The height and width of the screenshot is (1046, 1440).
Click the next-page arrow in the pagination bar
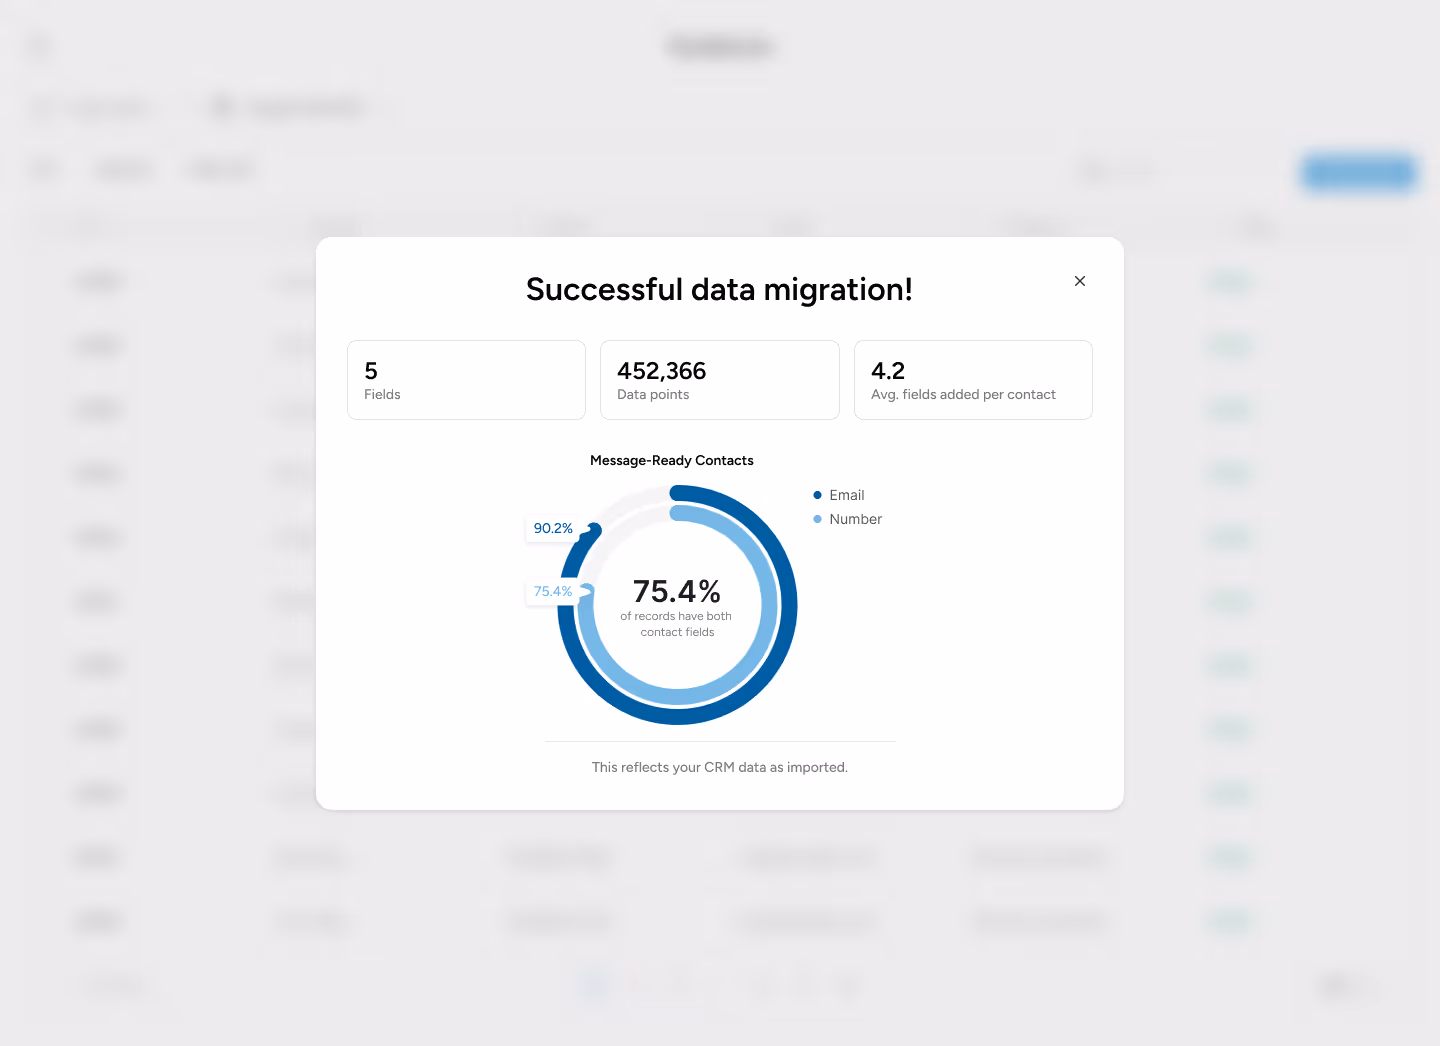coord(847,985)
